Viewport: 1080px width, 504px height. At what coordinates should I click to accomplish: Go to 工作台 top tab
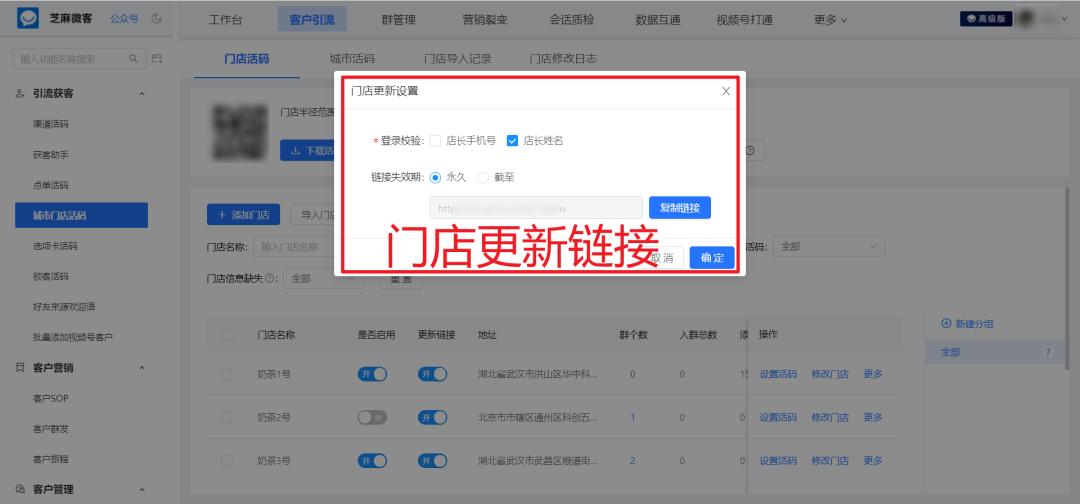[x=225, y=20]
